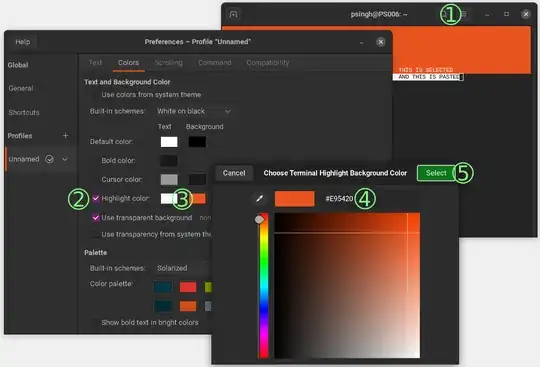Click the rainbow hue slider strip
540x367 pixels.
tap(264, 286)
